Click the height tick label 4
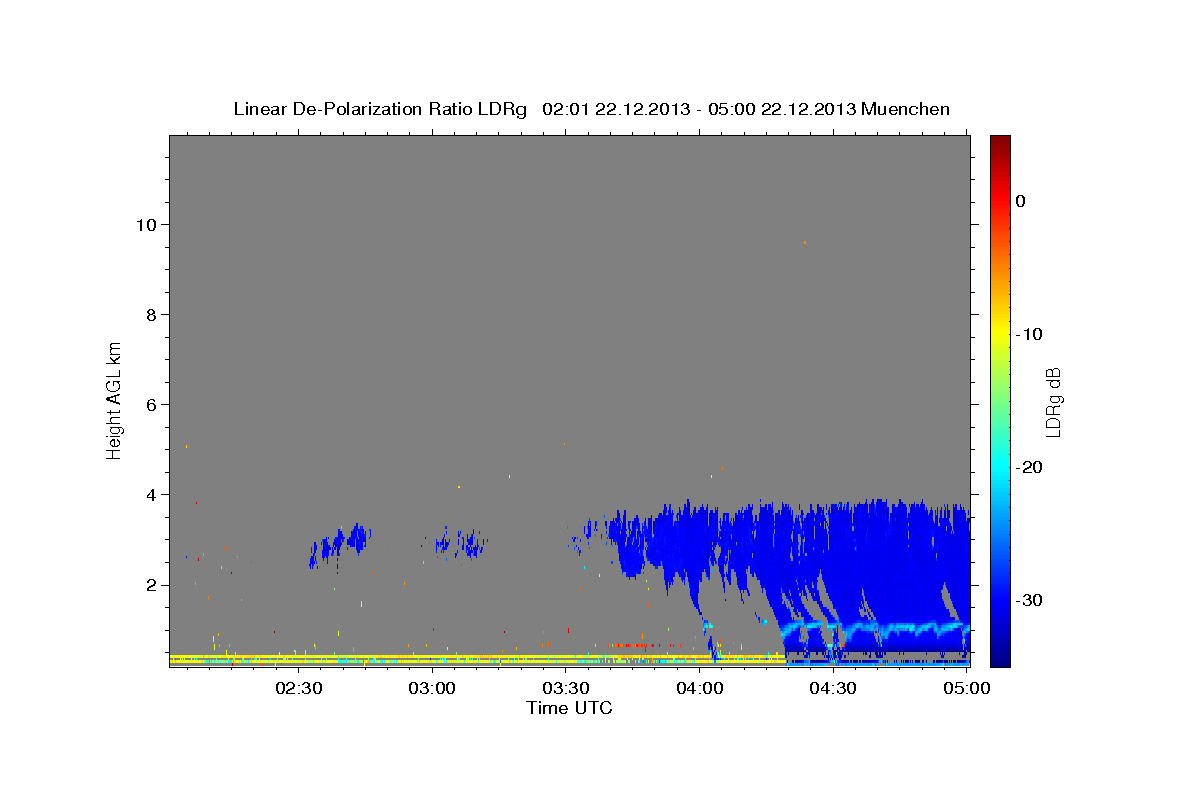Screen dimensions: 1200x800 coord(150,494)
